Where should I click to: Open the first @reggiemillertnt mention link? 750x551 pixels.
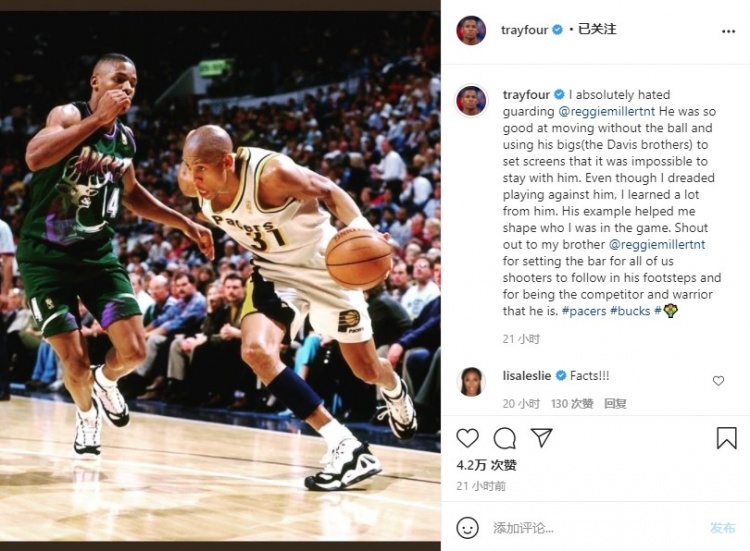coord(607,111)
